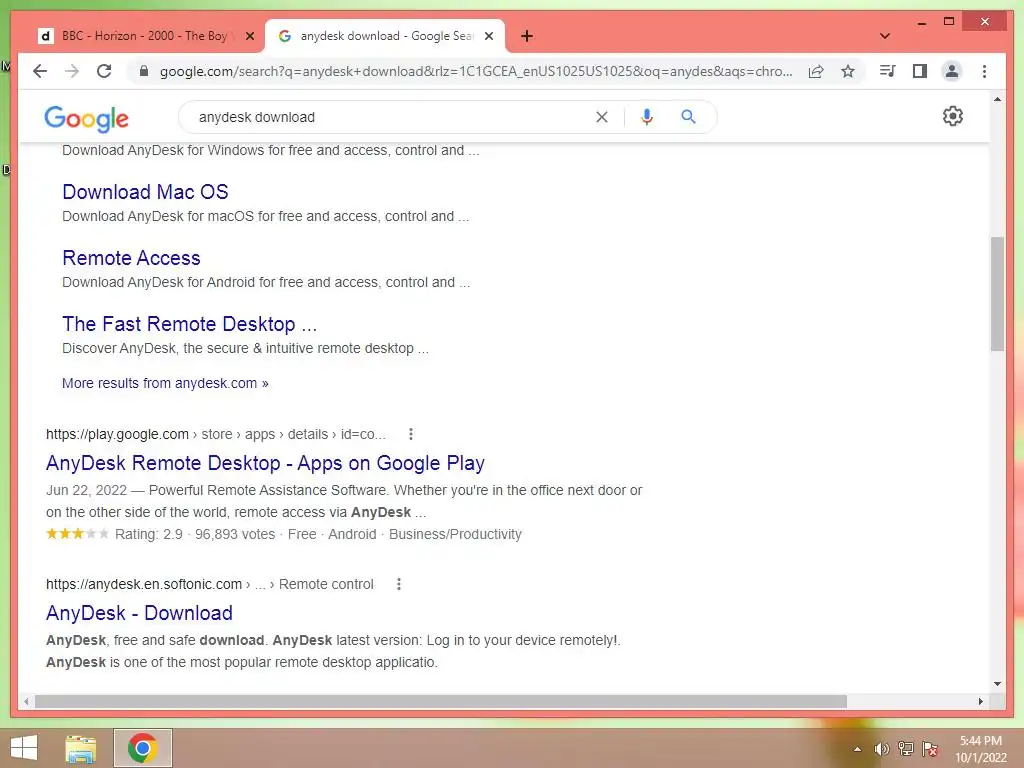1024x768 pixels.
Task: Click the 'Download AnyDesk for macOS' snippet
Action: (266, 217)
